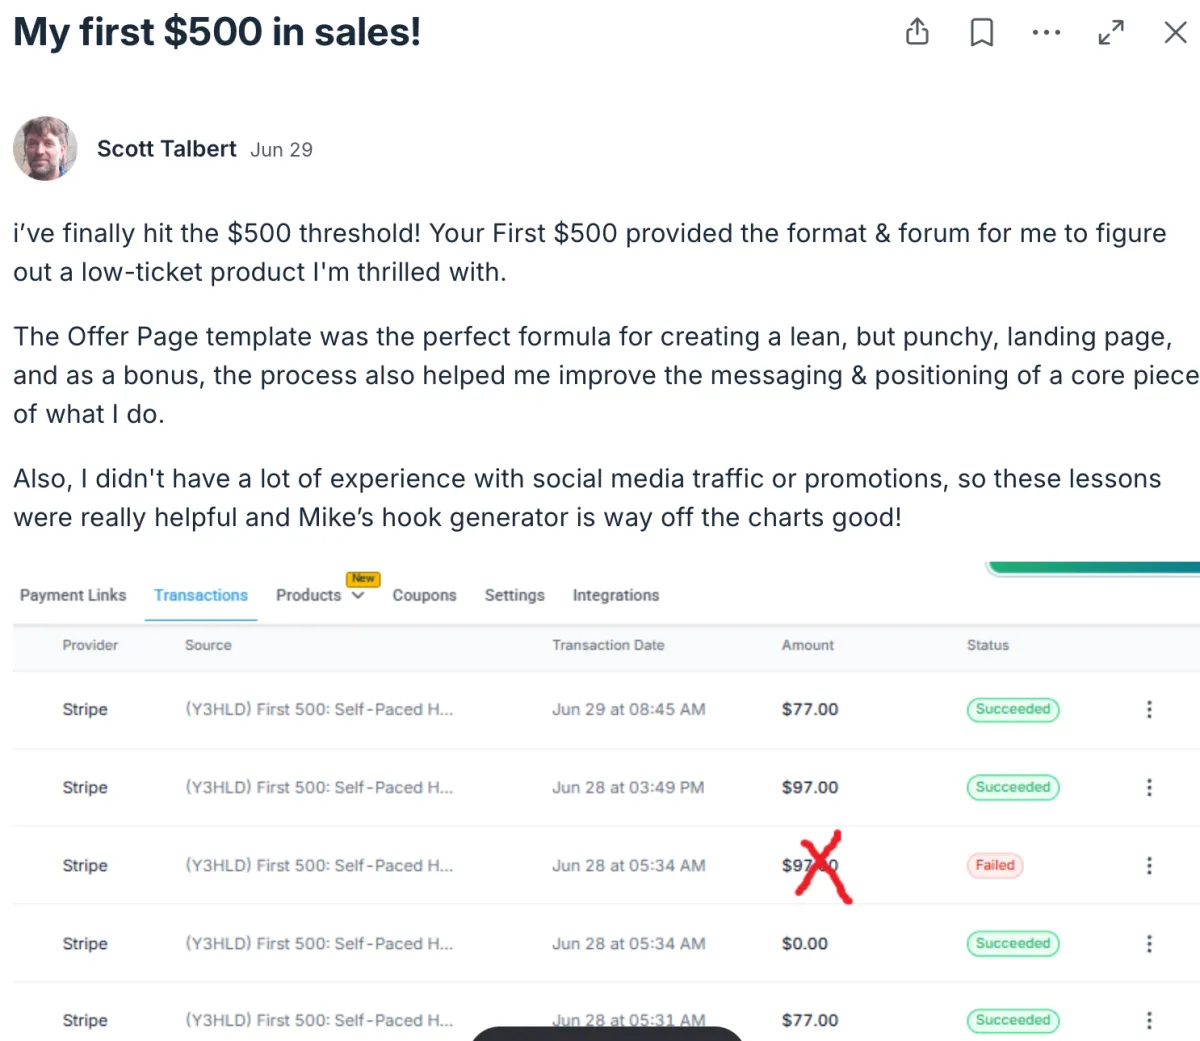Open the Coupons tab
Screen dimensions: 1200x1041
[x=424, y=595]
